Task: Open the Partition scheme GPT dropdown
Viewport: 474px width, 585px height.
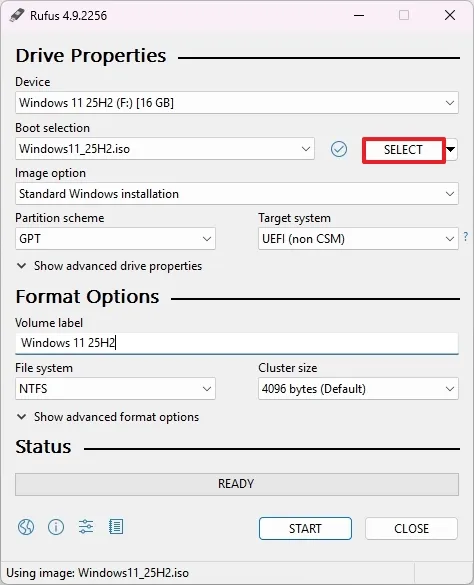Action: click(x=115, y=239)
